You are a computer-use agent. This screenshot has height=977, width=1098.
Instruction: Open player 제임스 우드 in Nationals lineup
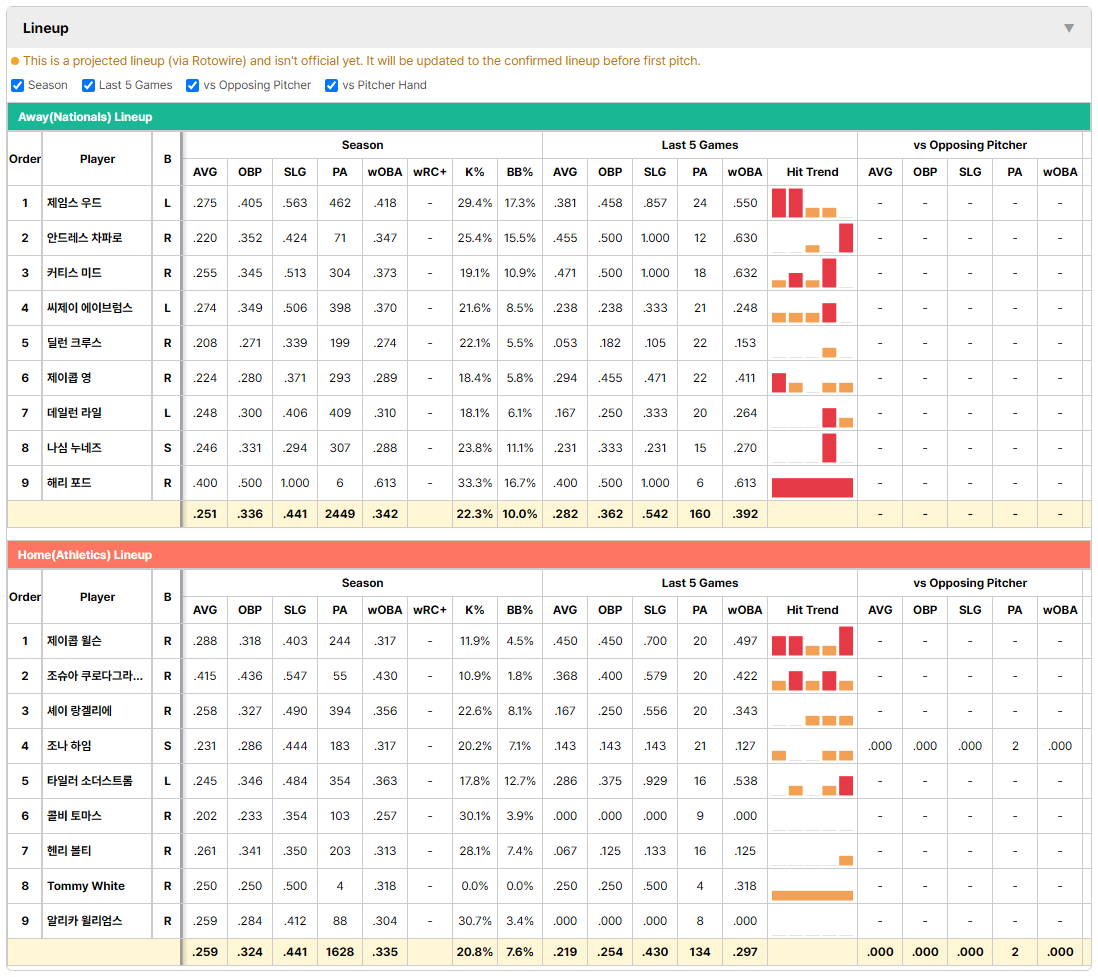tap(74, 203)
